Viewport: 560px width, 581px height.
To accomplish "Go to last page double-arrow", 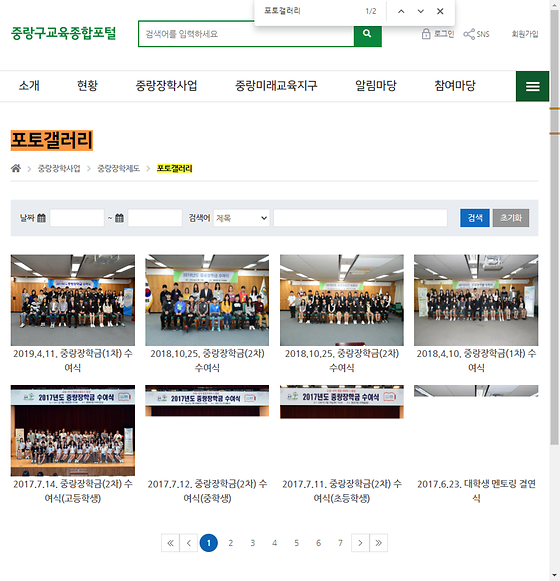I will [378, 543].
